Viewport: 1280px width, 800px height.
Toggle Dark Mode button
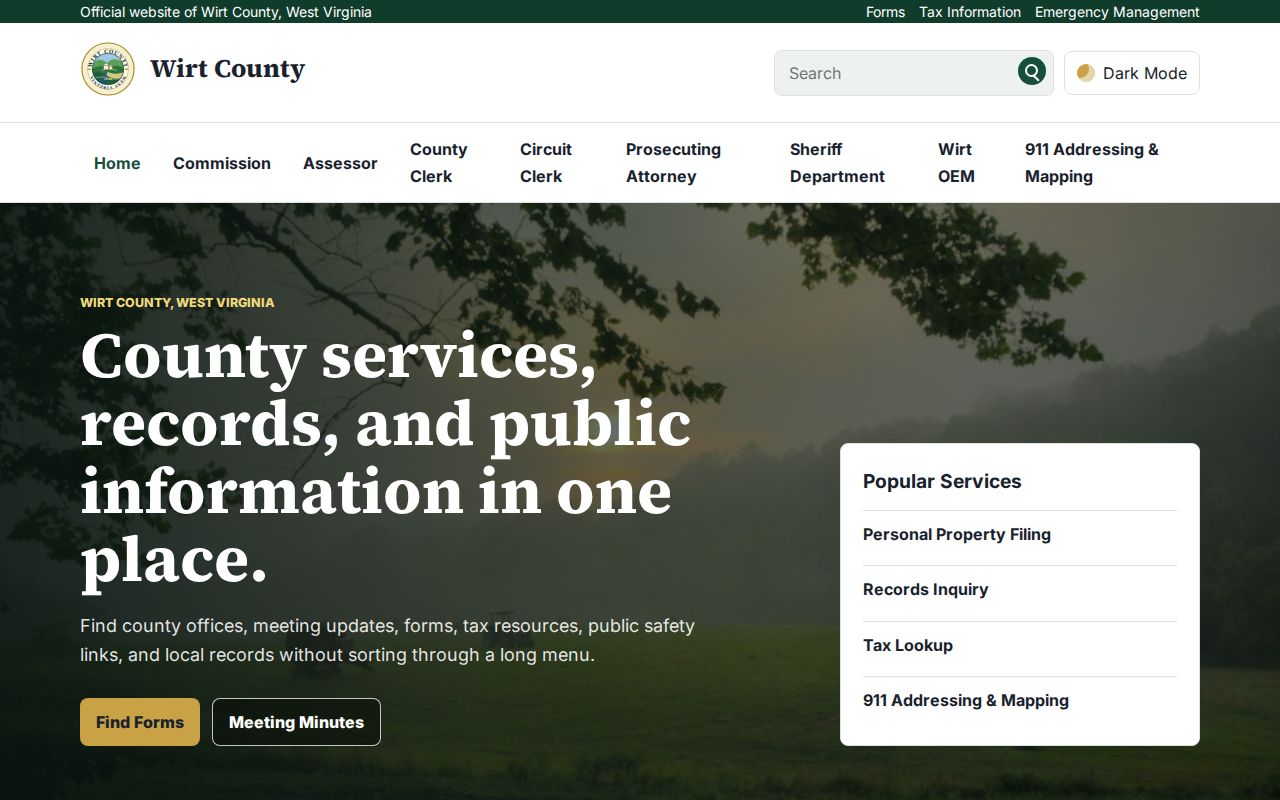click(x=1132, y=73)
